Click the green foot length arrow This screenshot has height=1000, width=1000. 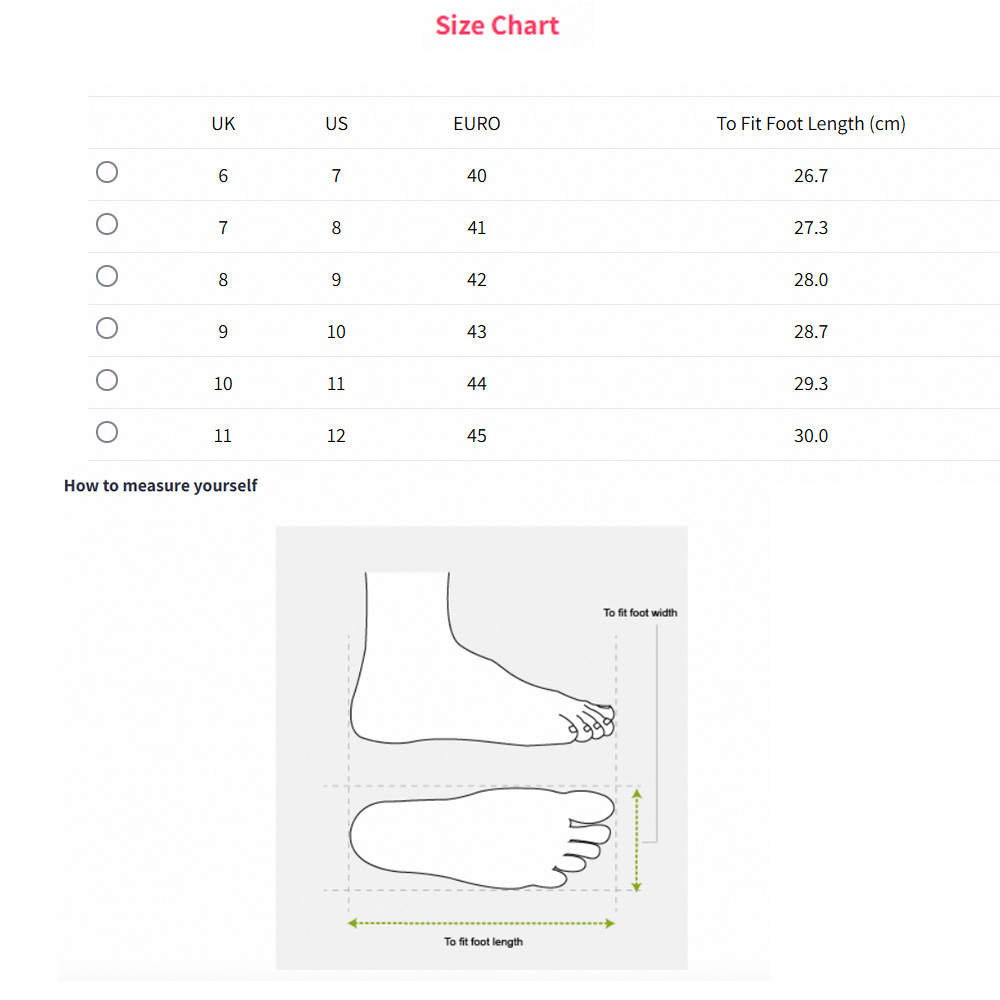[481, 923]
